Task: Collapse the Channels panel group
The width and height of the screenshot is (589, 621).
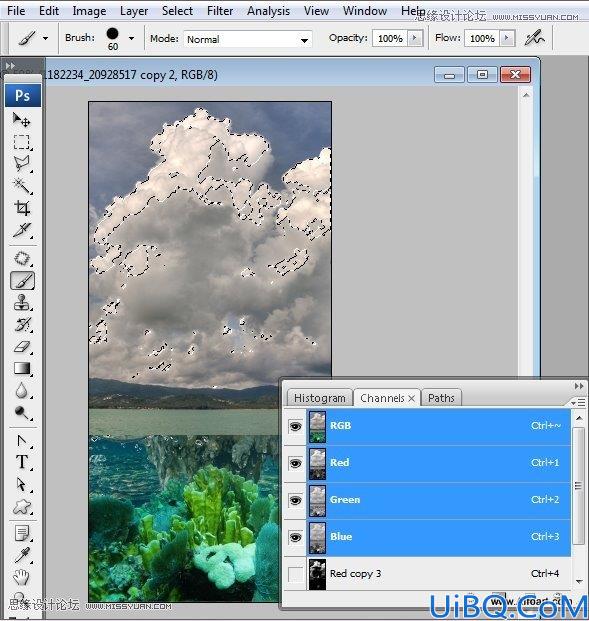Action: point(578,385)
